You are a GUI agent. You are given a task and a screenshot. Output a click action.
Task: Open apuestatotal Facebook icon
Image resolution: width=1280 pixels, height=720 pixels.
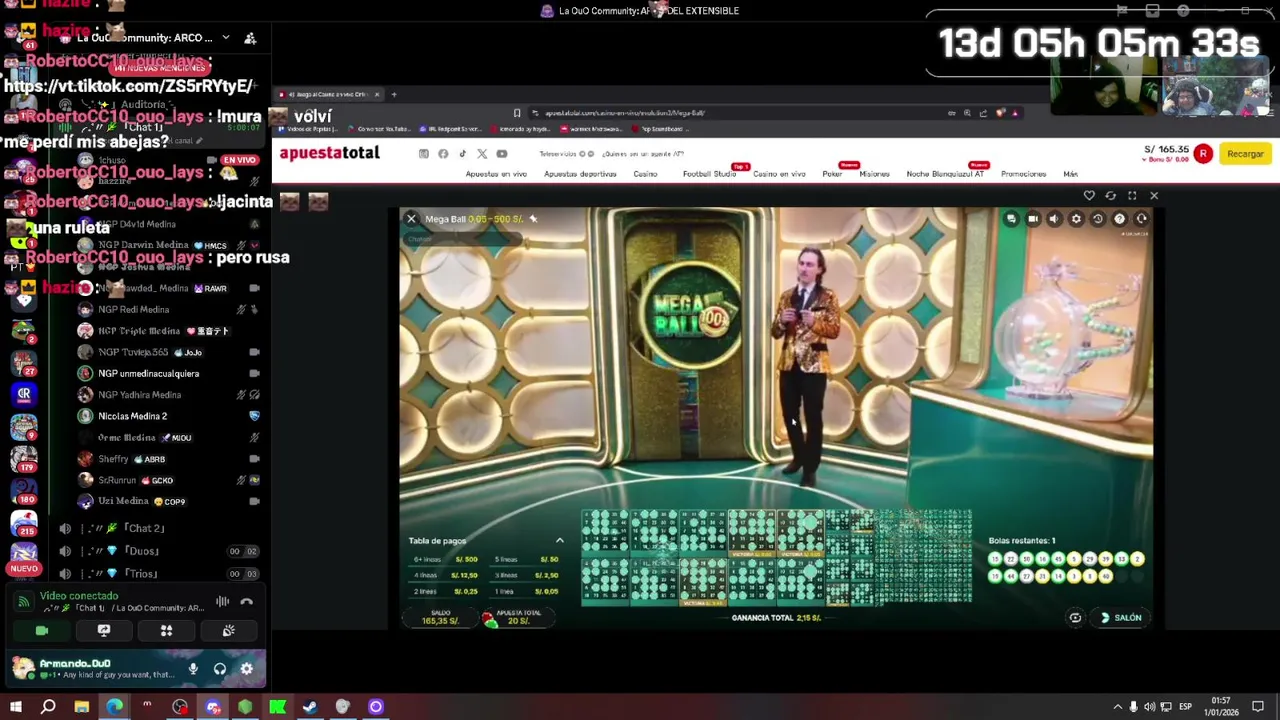coord(443,154)
